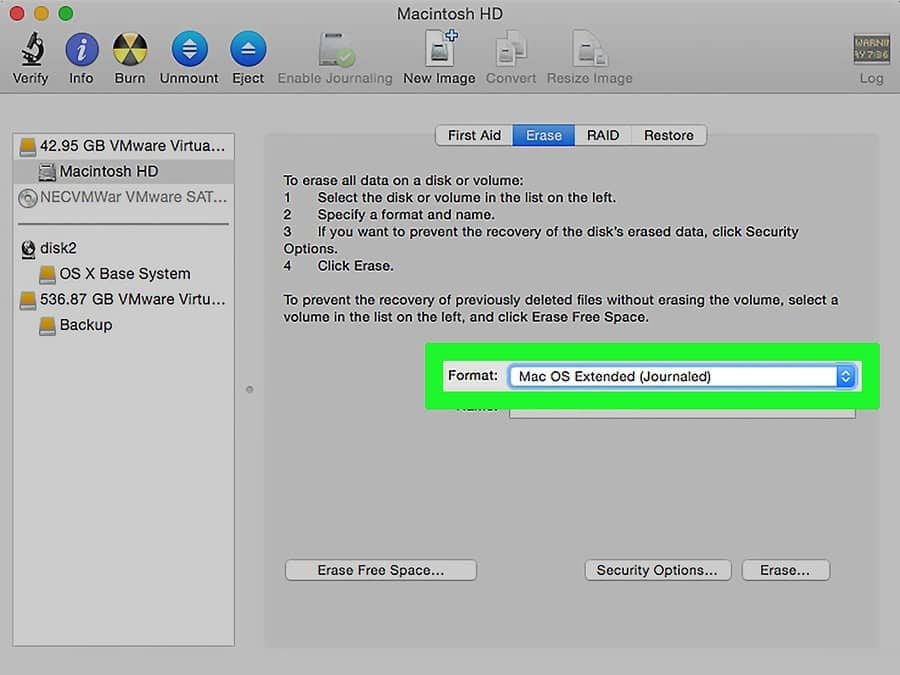Unmount the selected volume via toolbar

(x=189, y=49)
